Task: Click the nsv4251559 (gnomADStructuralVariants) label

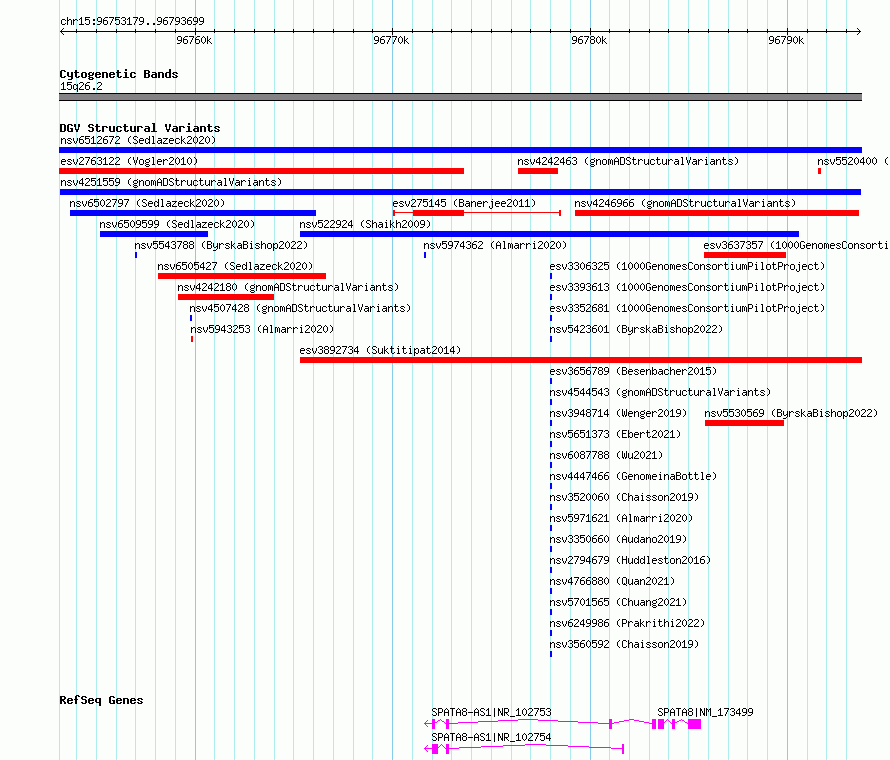Action: 171,182
